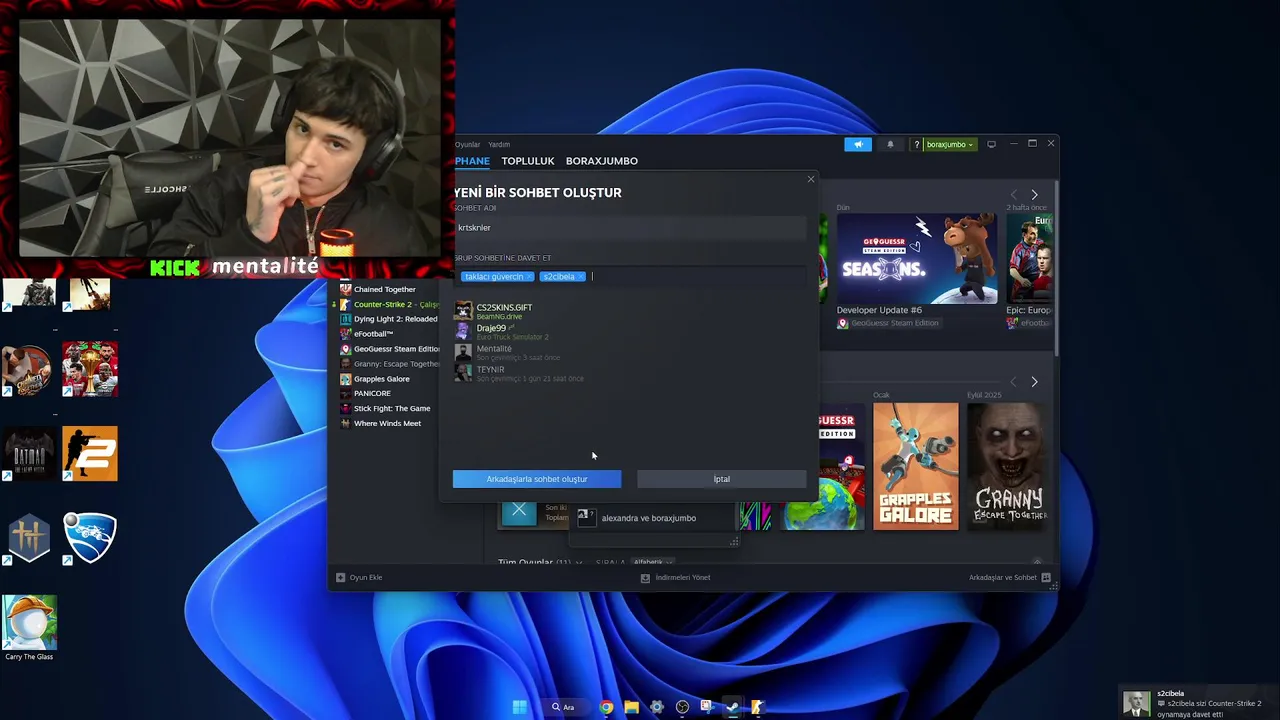Open the Counter-Strike 2 desktop shortcut
1280x720 pixels.
[90, 454]
